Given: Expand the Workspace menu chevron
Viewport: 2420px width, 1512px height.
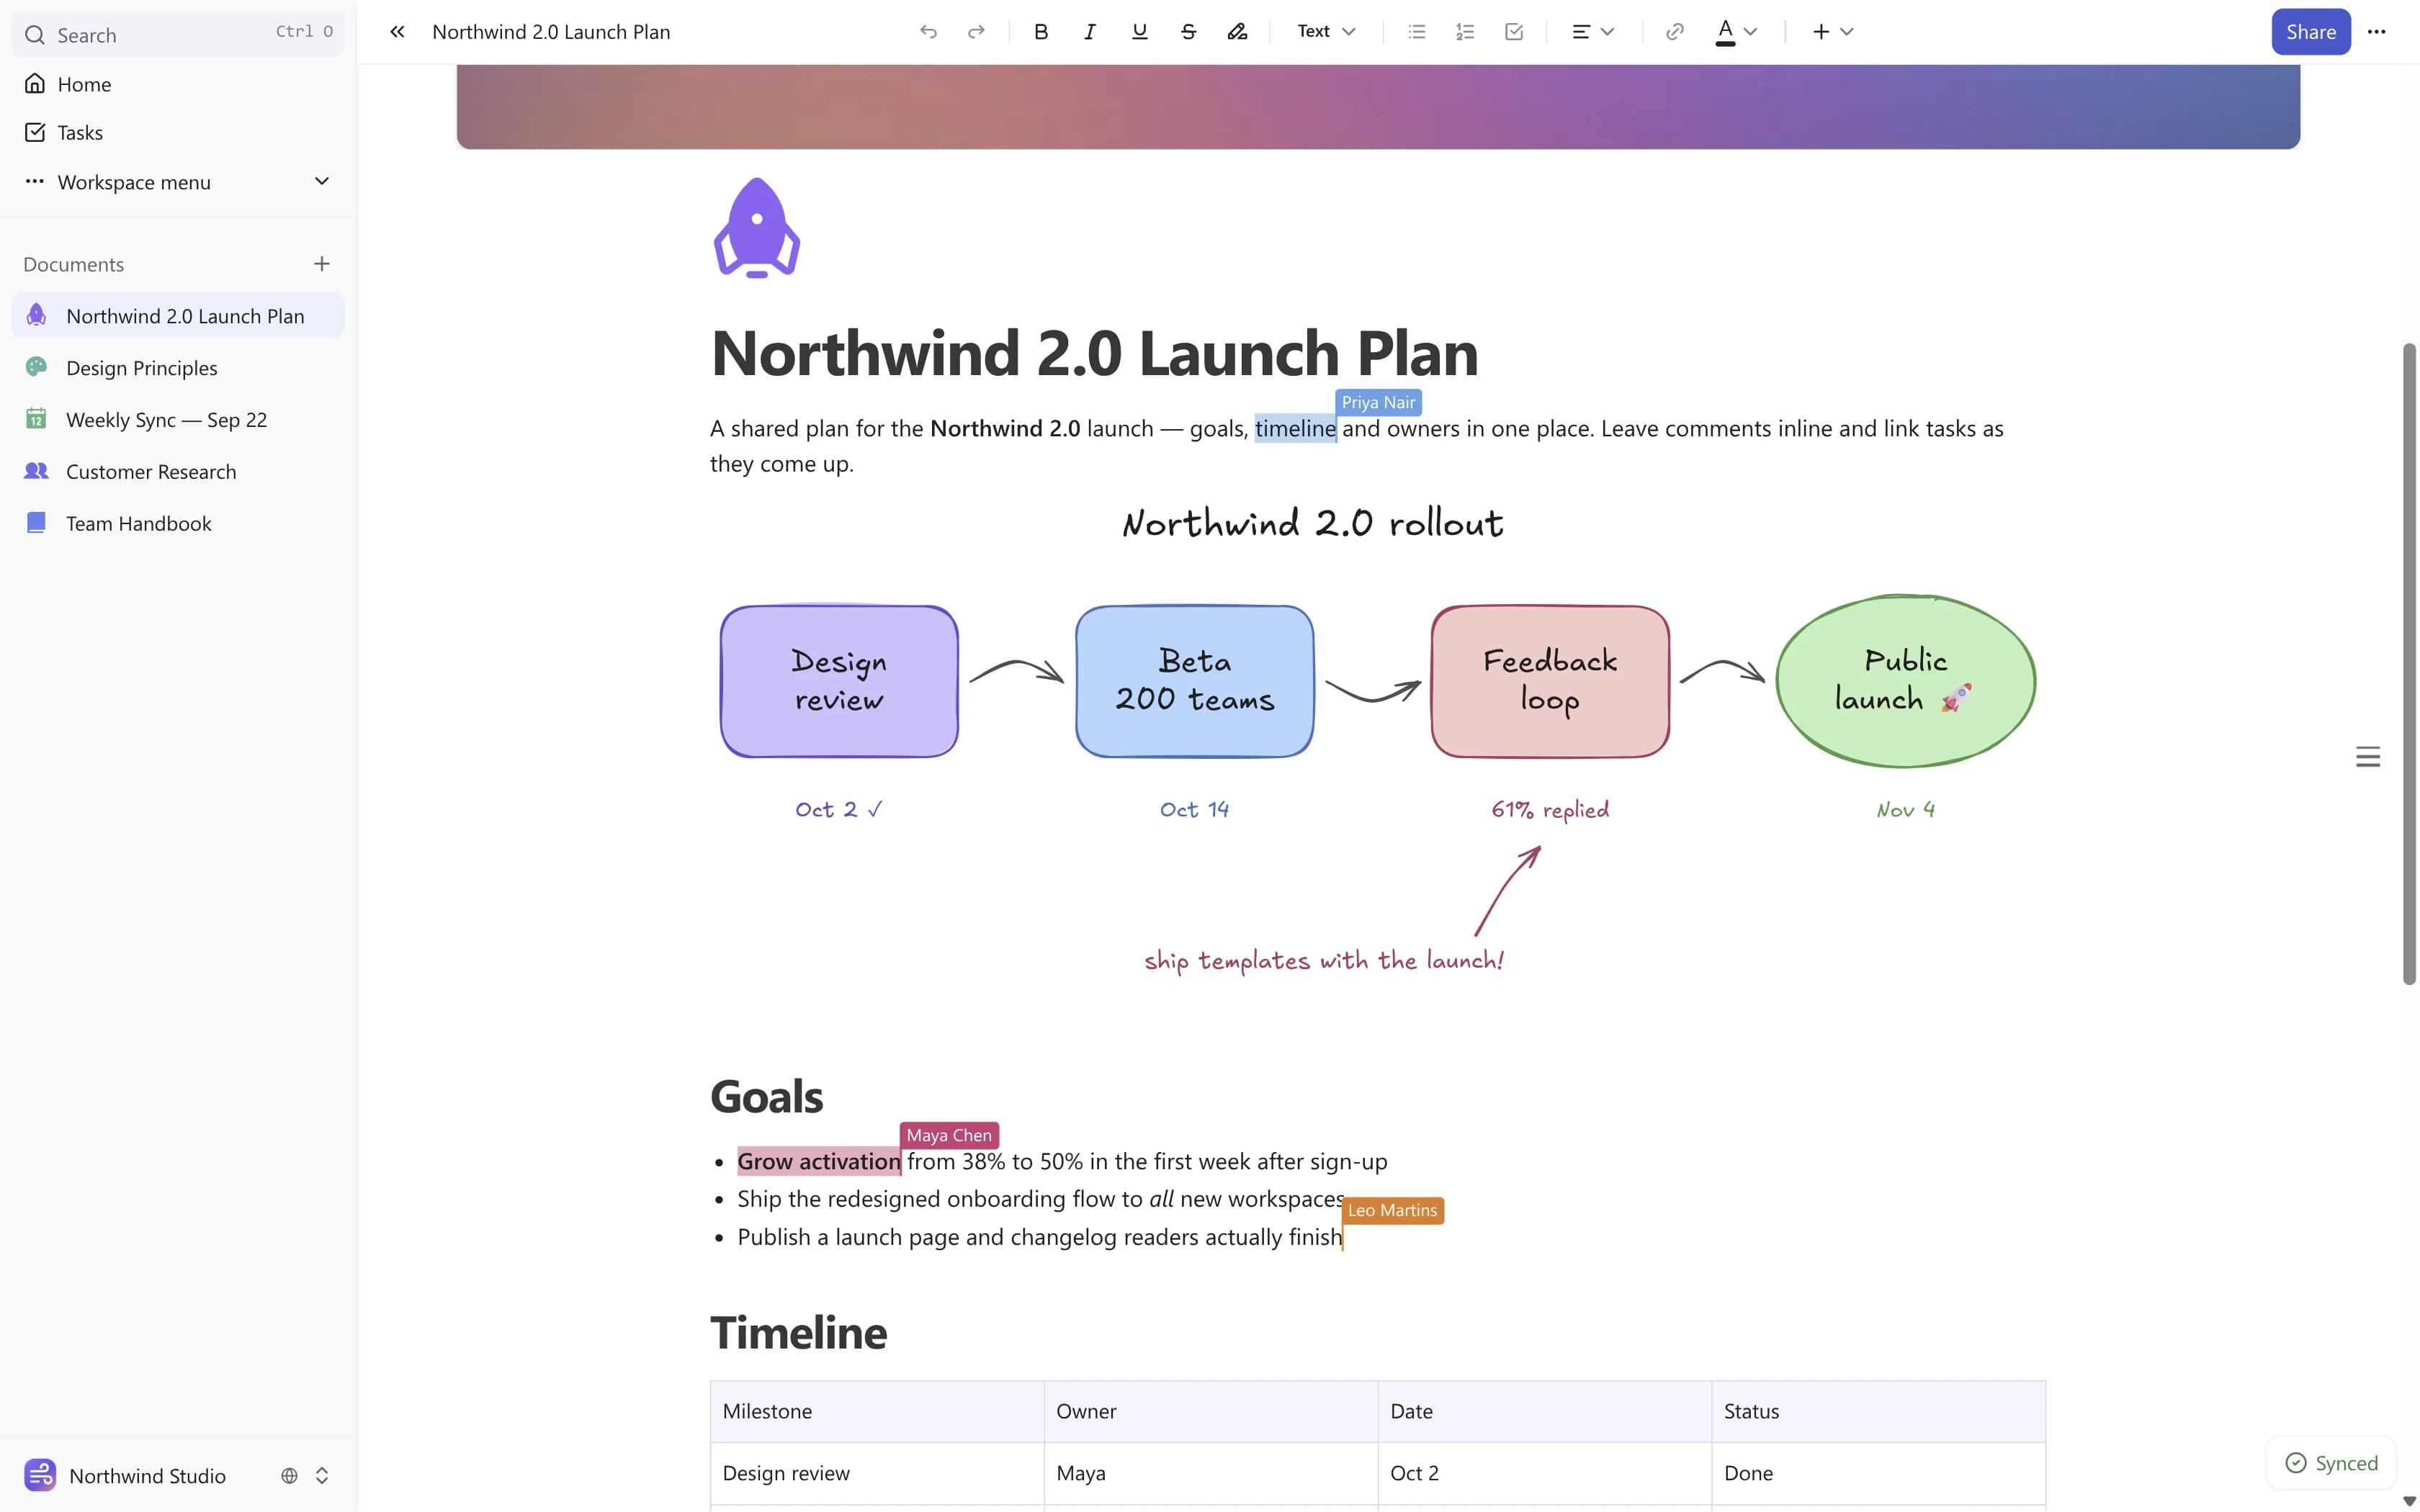Looking at the screenshot, I should coord(322,181).
